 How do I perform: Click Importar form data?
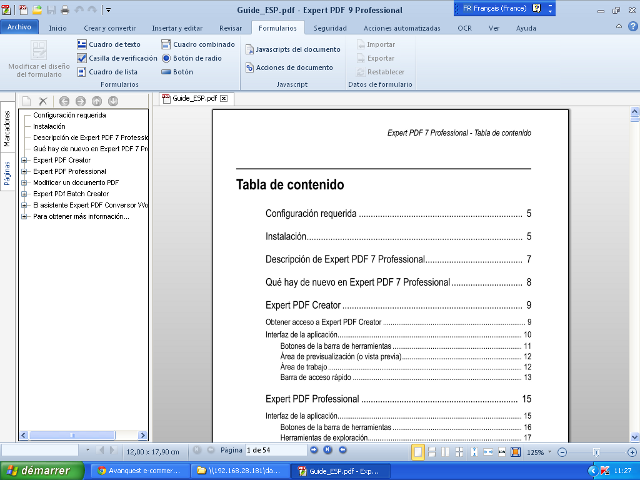coord(376,44)
